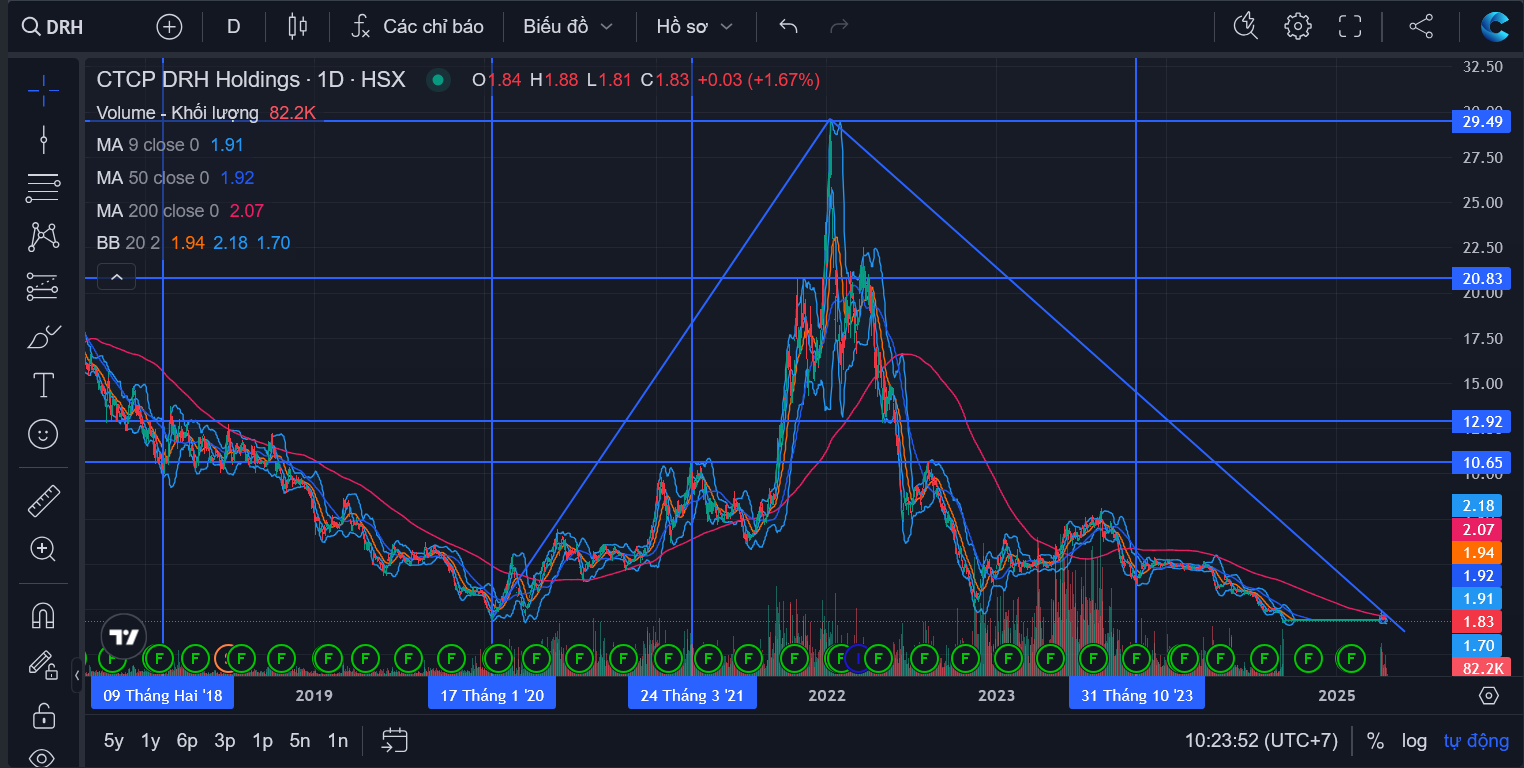The height and width of the screenshot is (768, 1524).
Task: Select the MA 200 close indicator legend
Action: tap(157, 211)
